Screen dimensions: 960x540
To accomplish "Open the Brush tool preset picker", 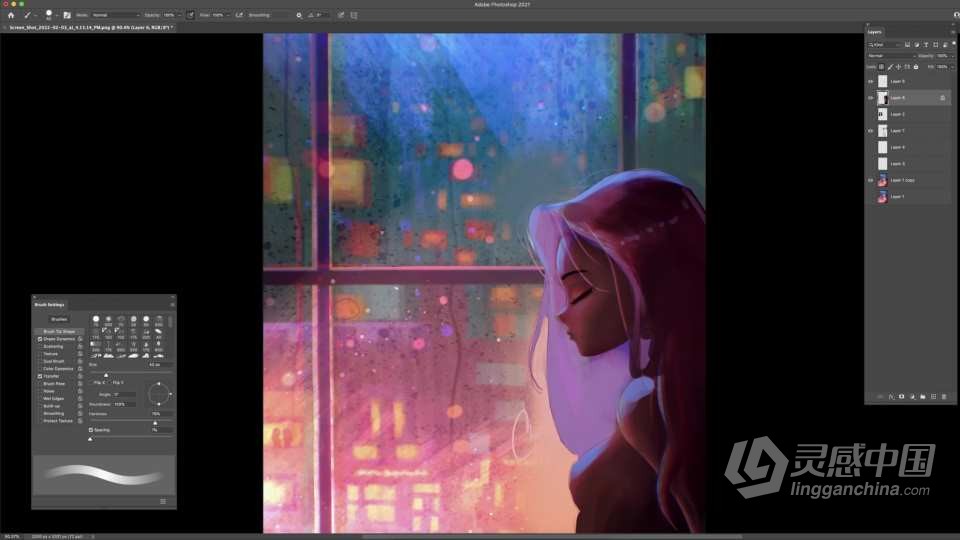I will point(28,15).
